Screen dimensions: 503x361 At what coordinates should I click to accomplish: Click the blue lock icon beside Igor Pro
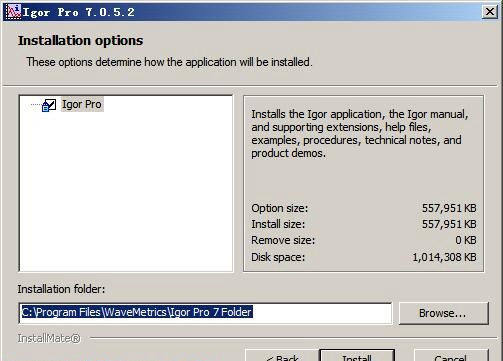pyautogui.click(x=45, y=107)
